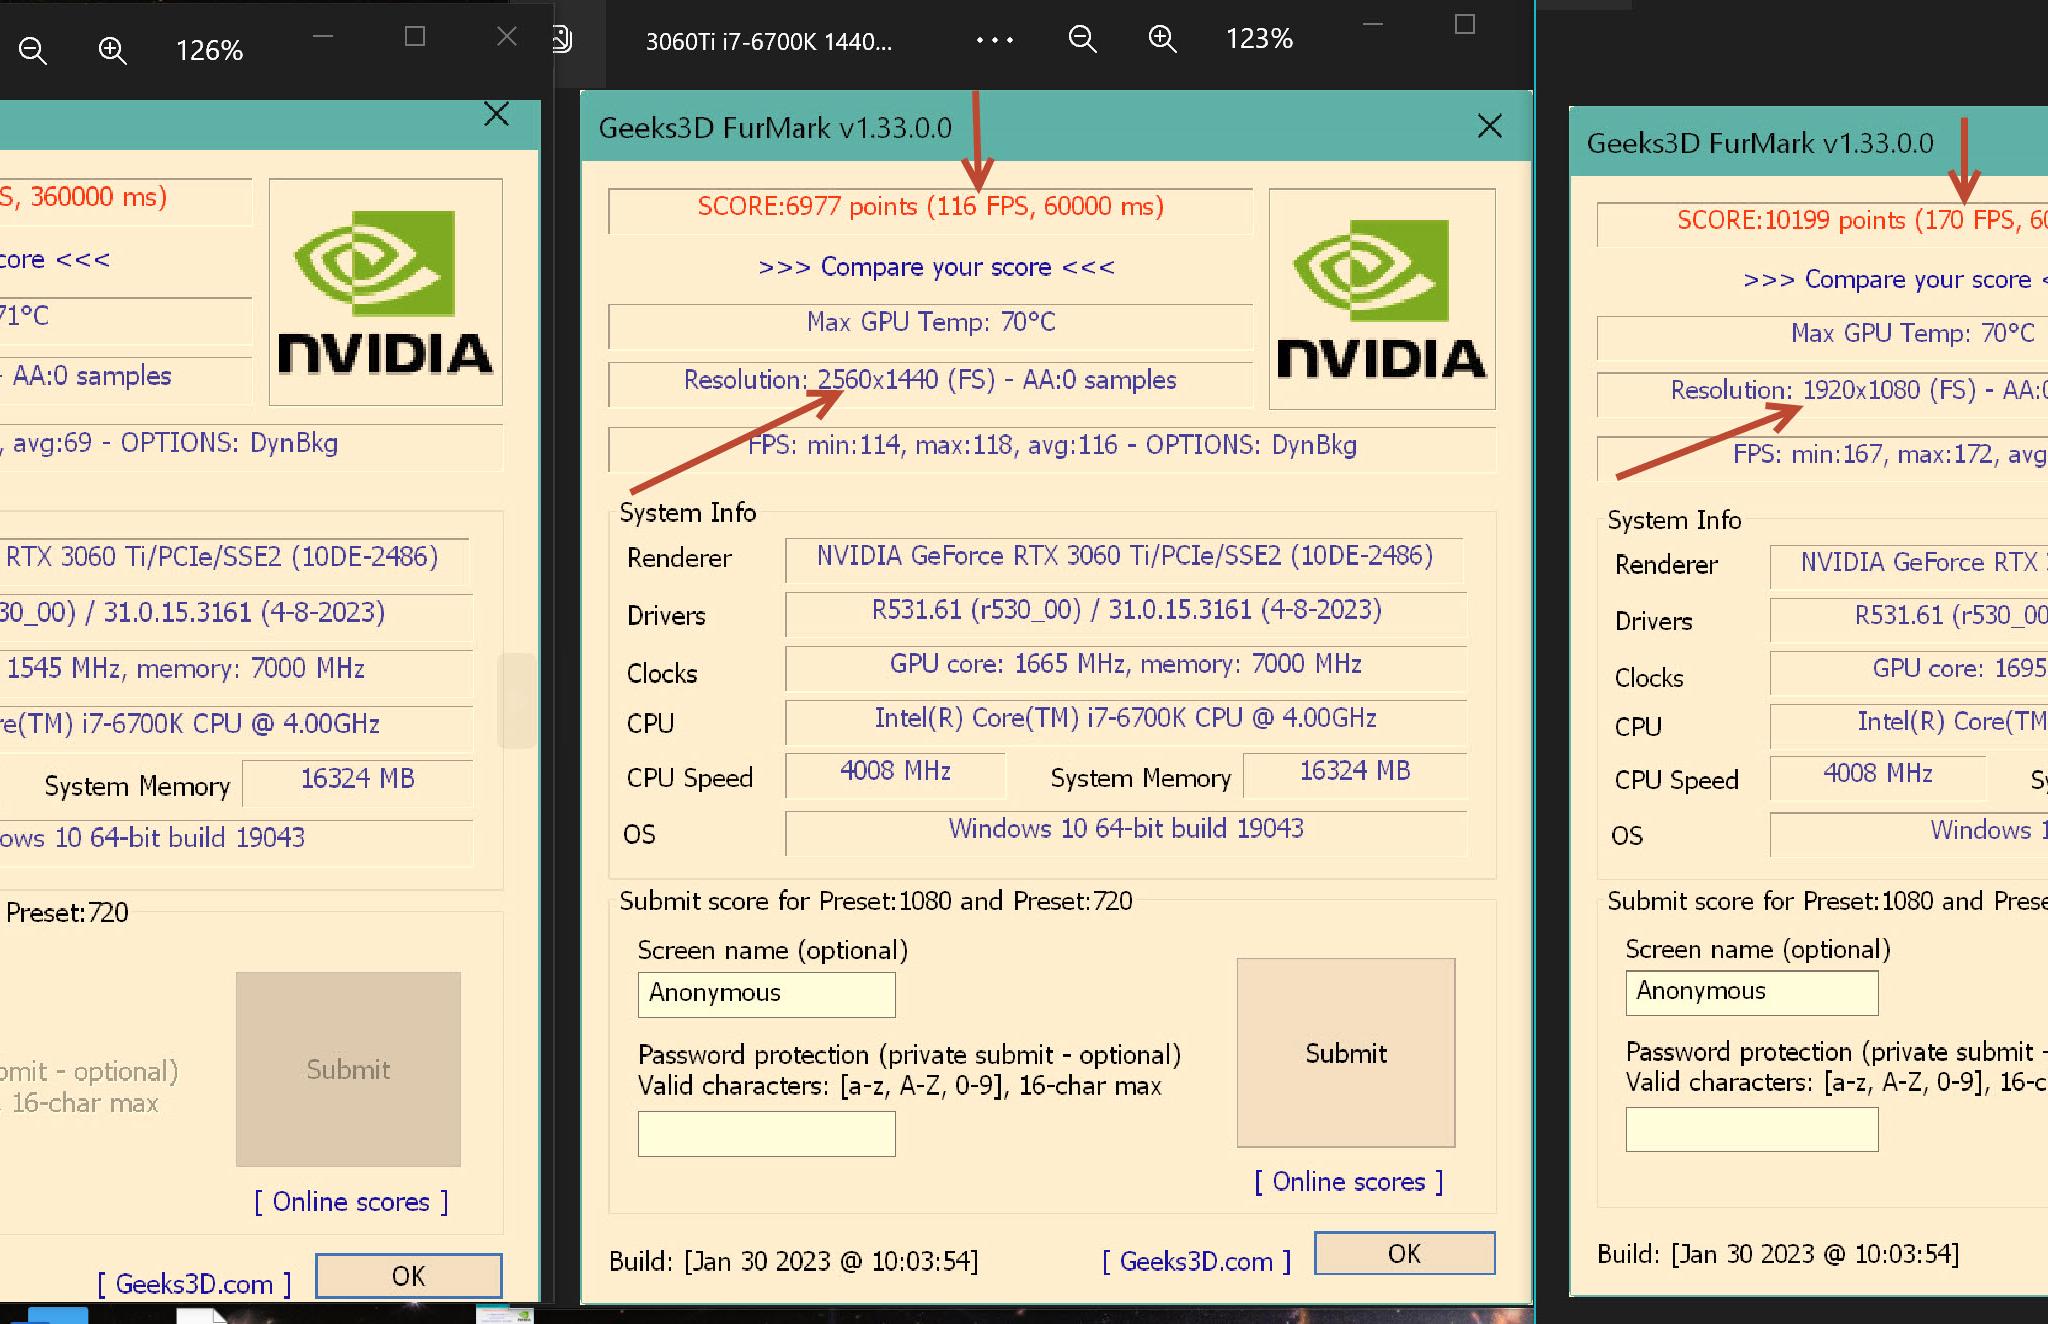Open Geeks3D.com link beside middle OK
This screenshot has width=2048, height=1324.
(1196, 1262)
